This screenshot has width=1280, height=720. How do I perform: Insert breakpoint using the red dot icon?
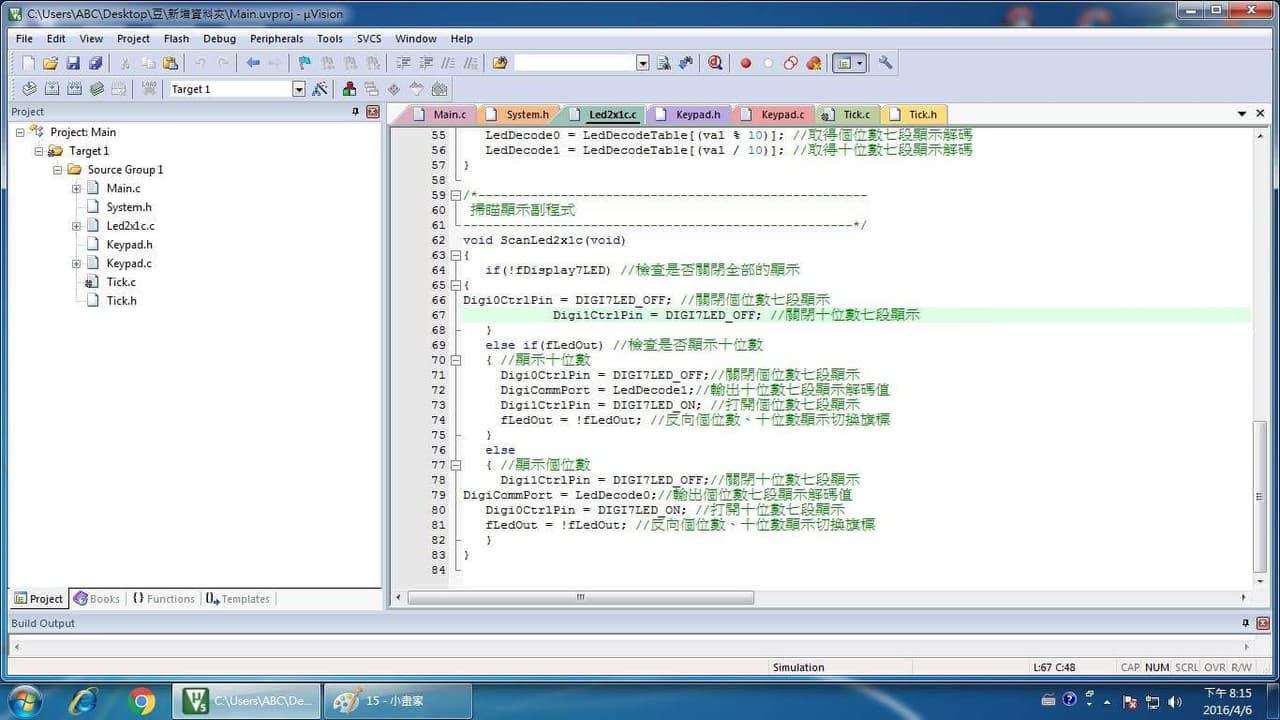pyautogui.click(x=745, y=63)
